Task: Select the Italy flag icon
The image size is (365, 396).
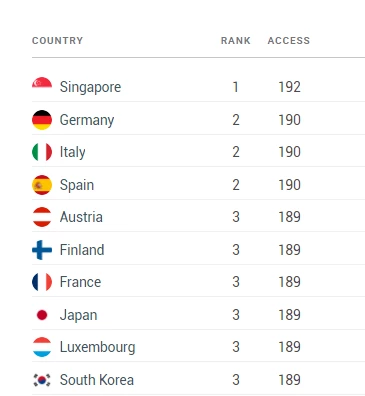Action: click(x=42, y=152)
